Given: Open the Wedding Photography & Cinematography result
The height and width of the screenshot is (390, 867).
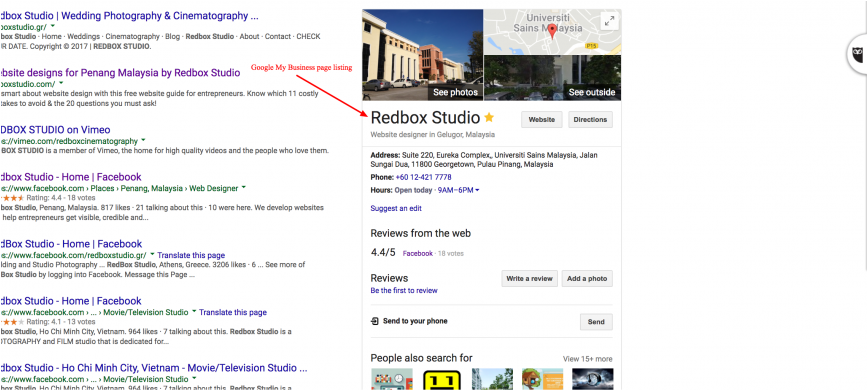Looking at the screenshot, I should coord(129,16).
